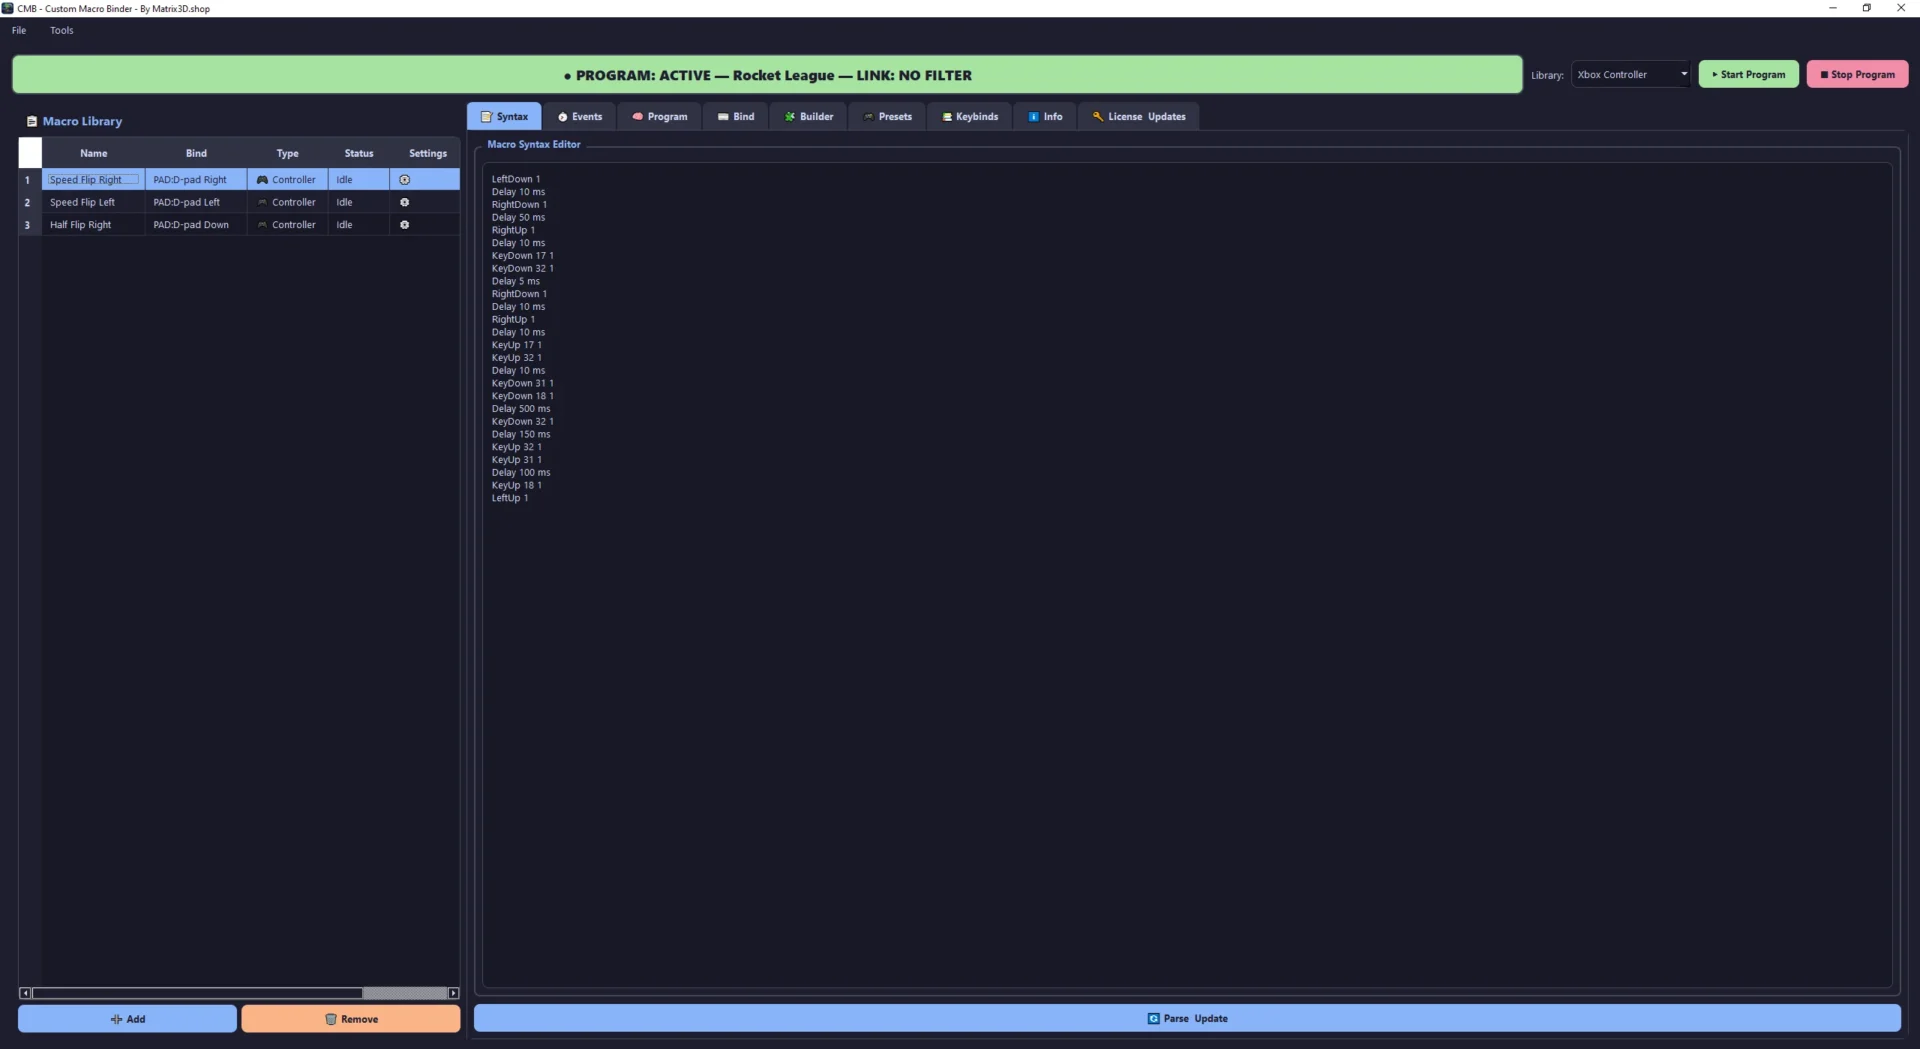Click the LeftUp 1 line
The height and width of the screenshot is (1049, 1920).
point(510,498)
